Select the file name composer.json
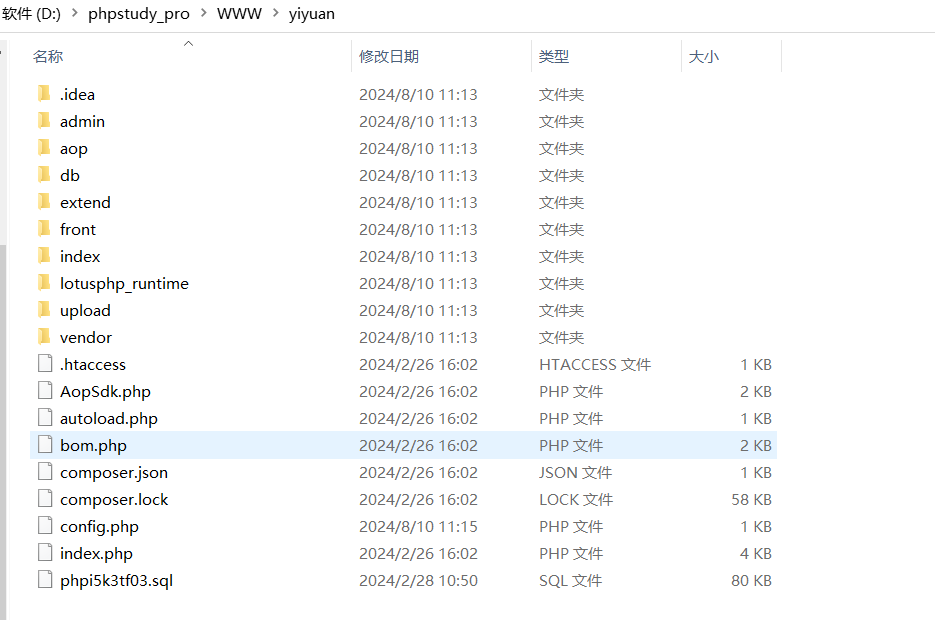 pos(114,473)
